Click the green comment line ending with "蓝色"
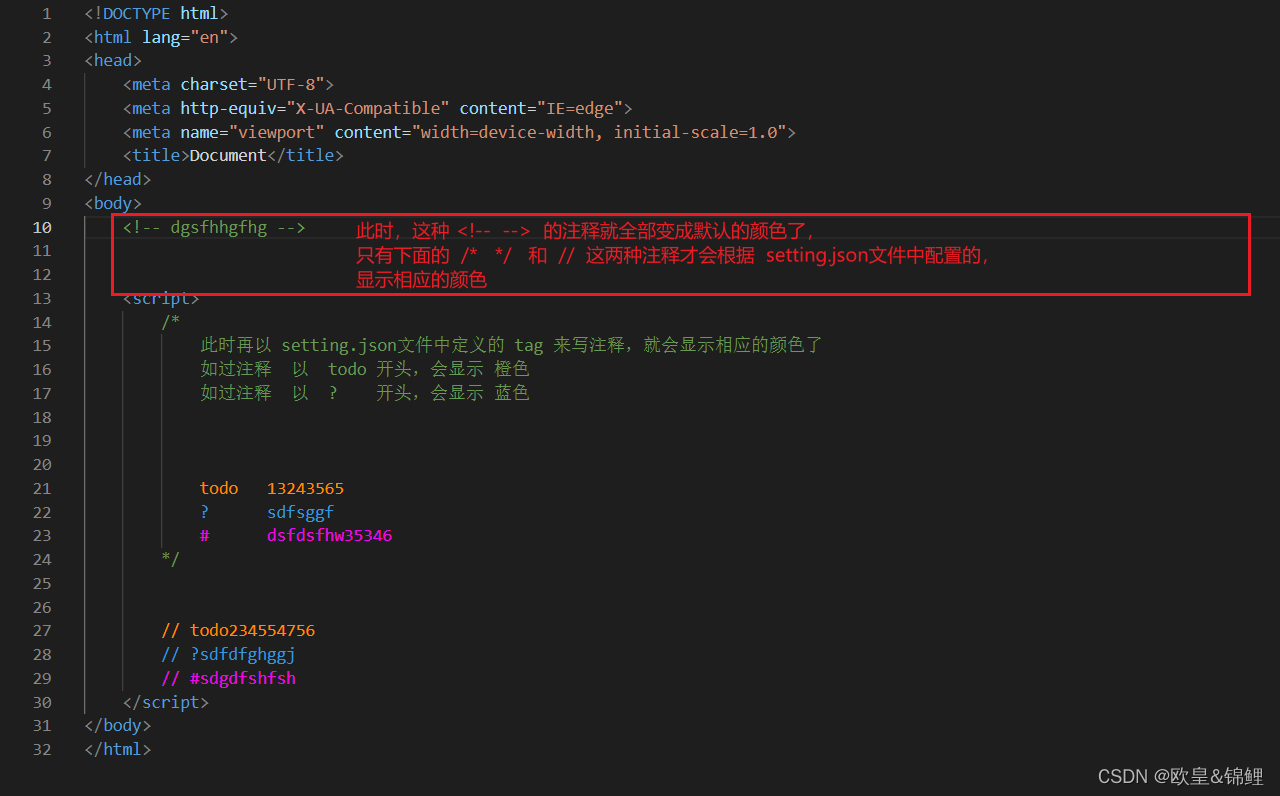This screenshot has height=796, width=1280. tap(365, 393)
